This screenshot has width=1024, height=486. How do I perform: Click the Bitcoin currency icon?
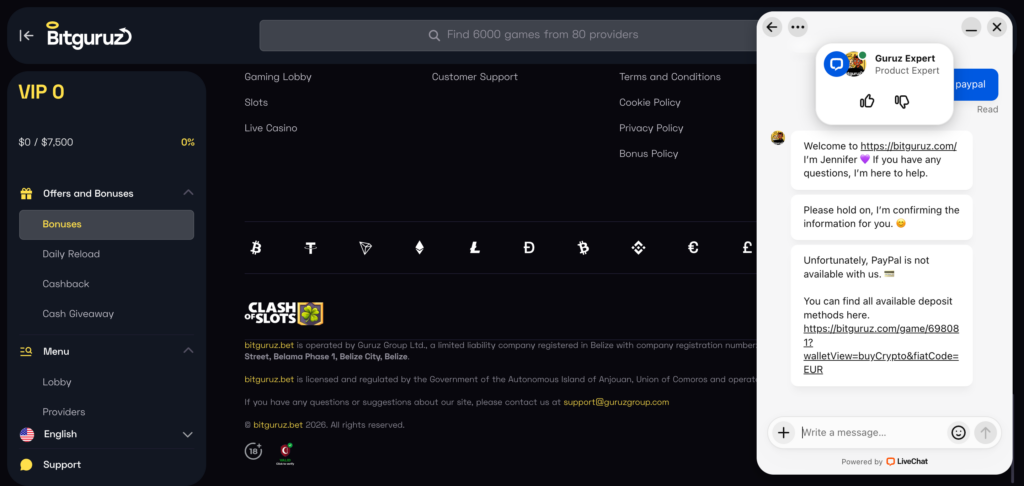point(256,248)
